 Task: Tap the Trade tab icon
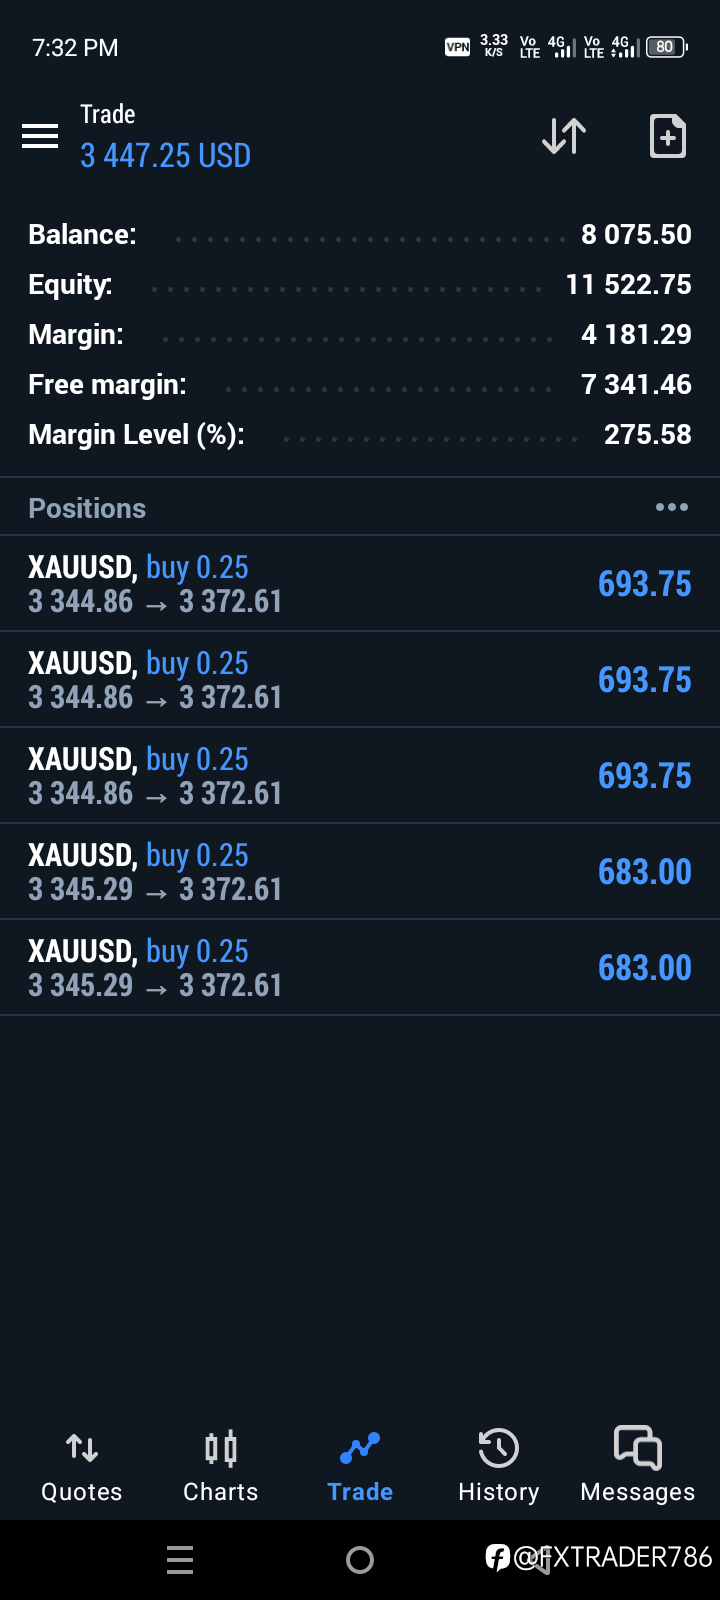pyautogui.click(x=360, y=1448)
